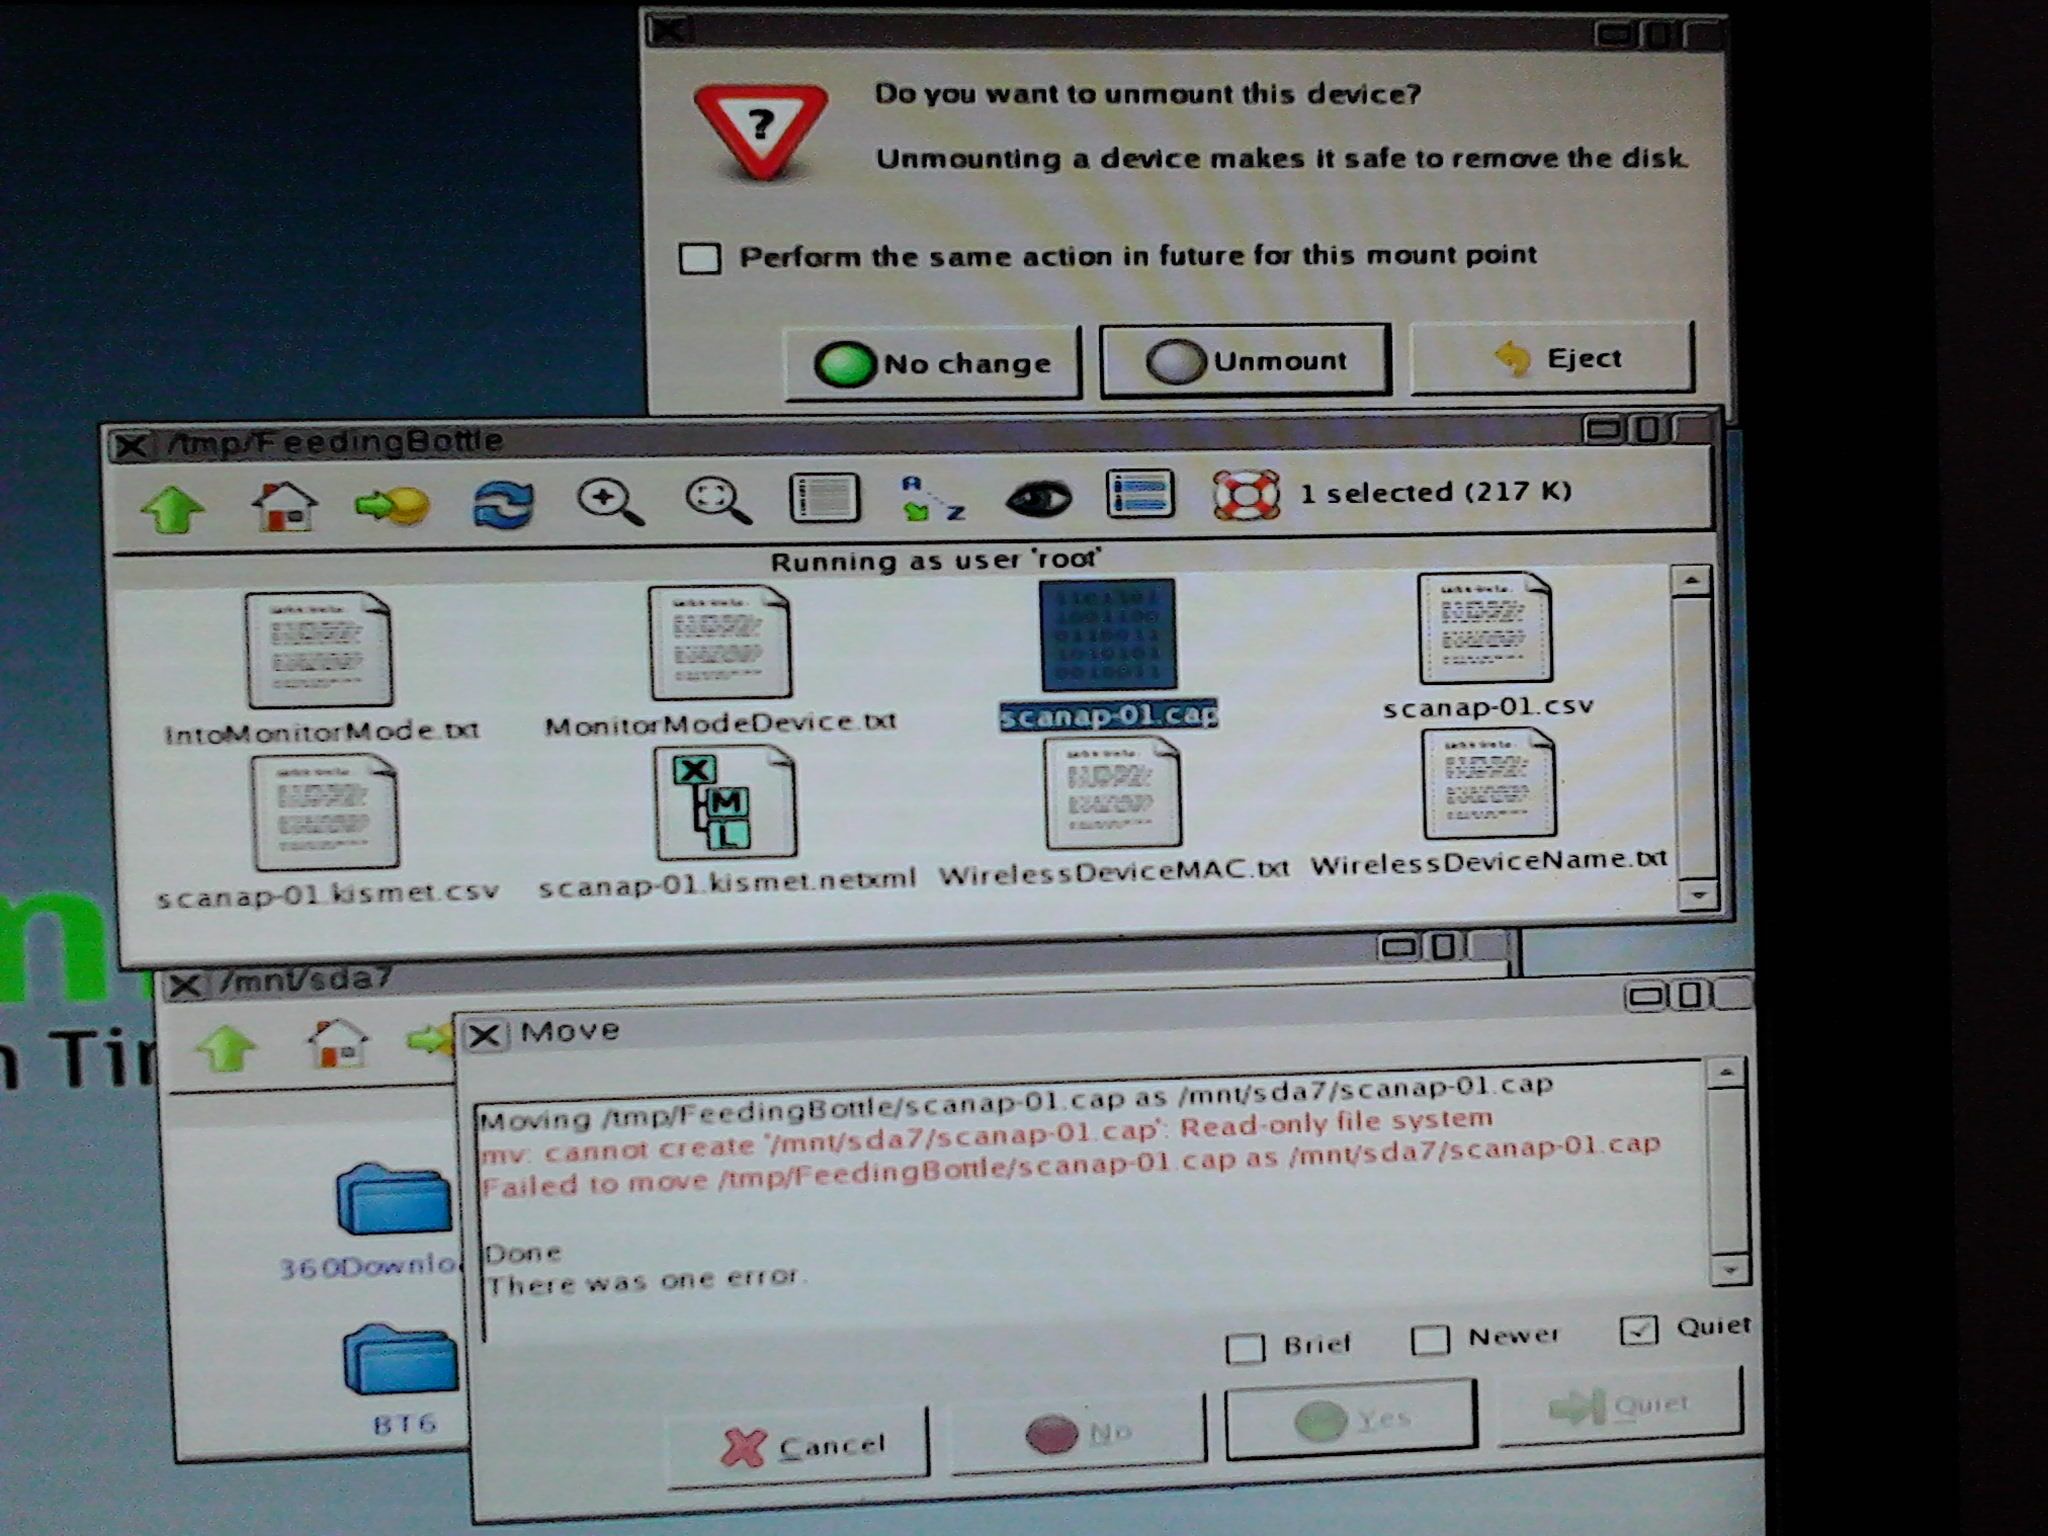Go to home directory in FeedingBottle window
2048x1536 pixels.
285,505
